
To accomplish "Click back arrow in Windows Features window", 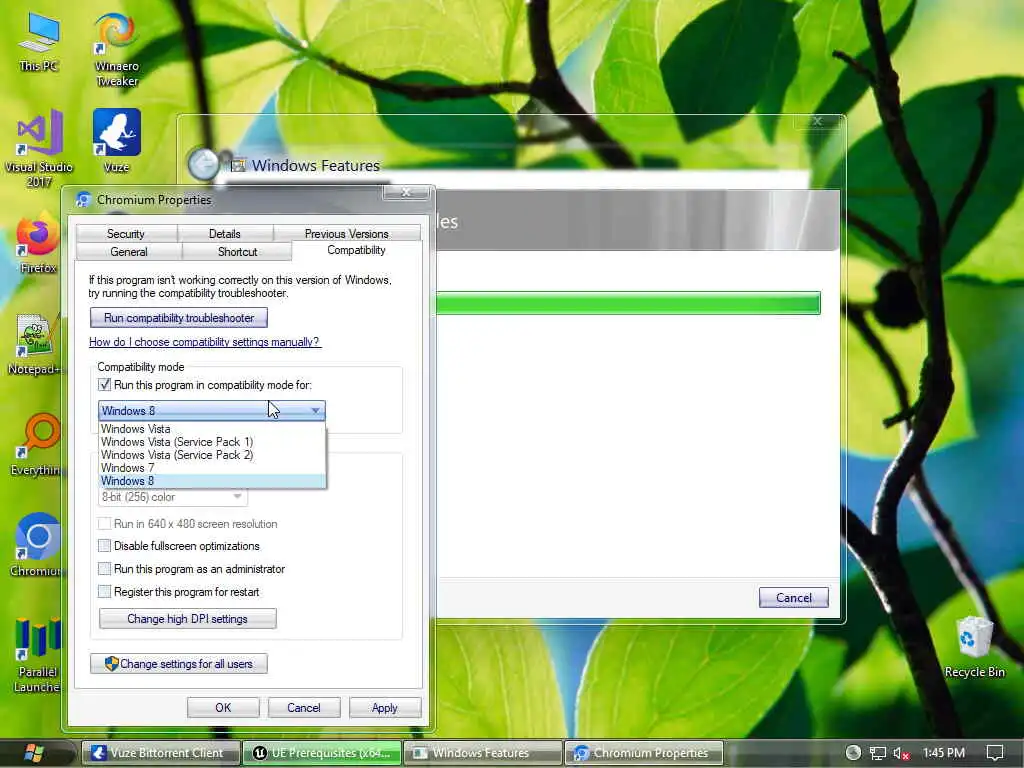I will (204, 165).
